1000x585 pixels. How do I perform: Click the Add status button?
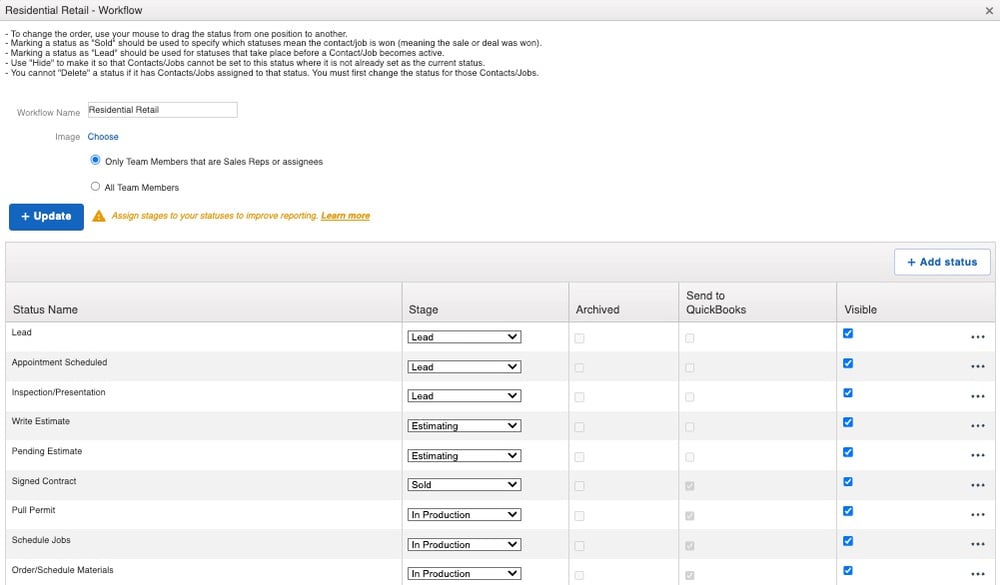click(942, 262)
